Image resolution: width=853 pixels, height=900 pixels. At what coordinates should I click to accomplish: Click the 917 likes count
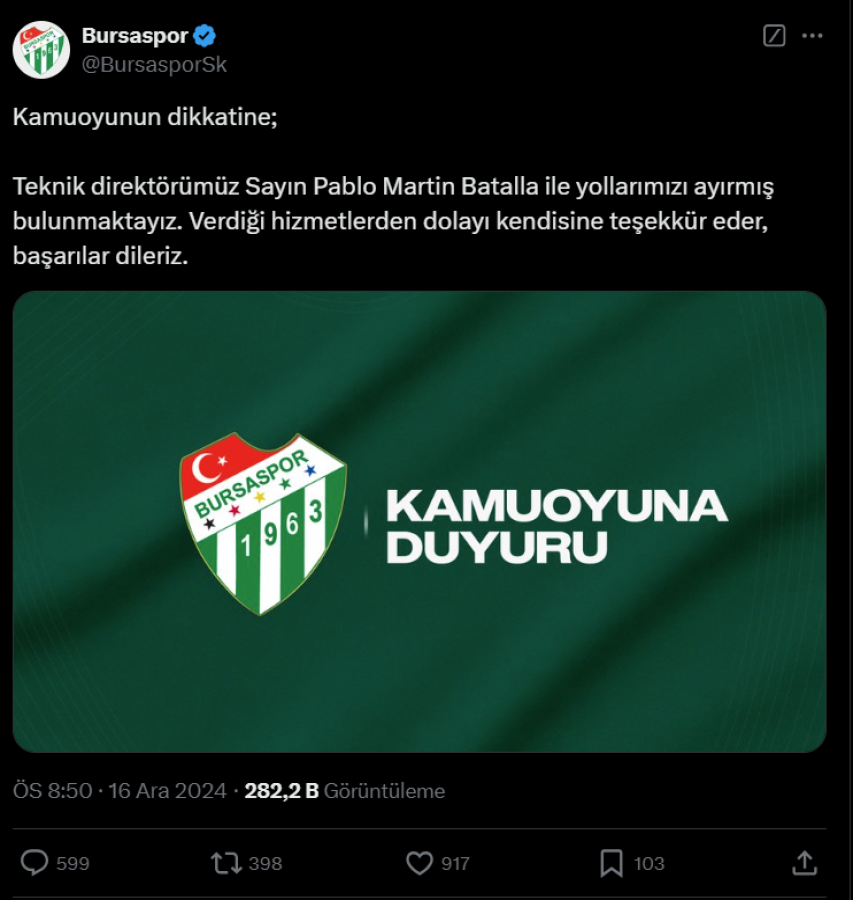[x=455, y=863]
